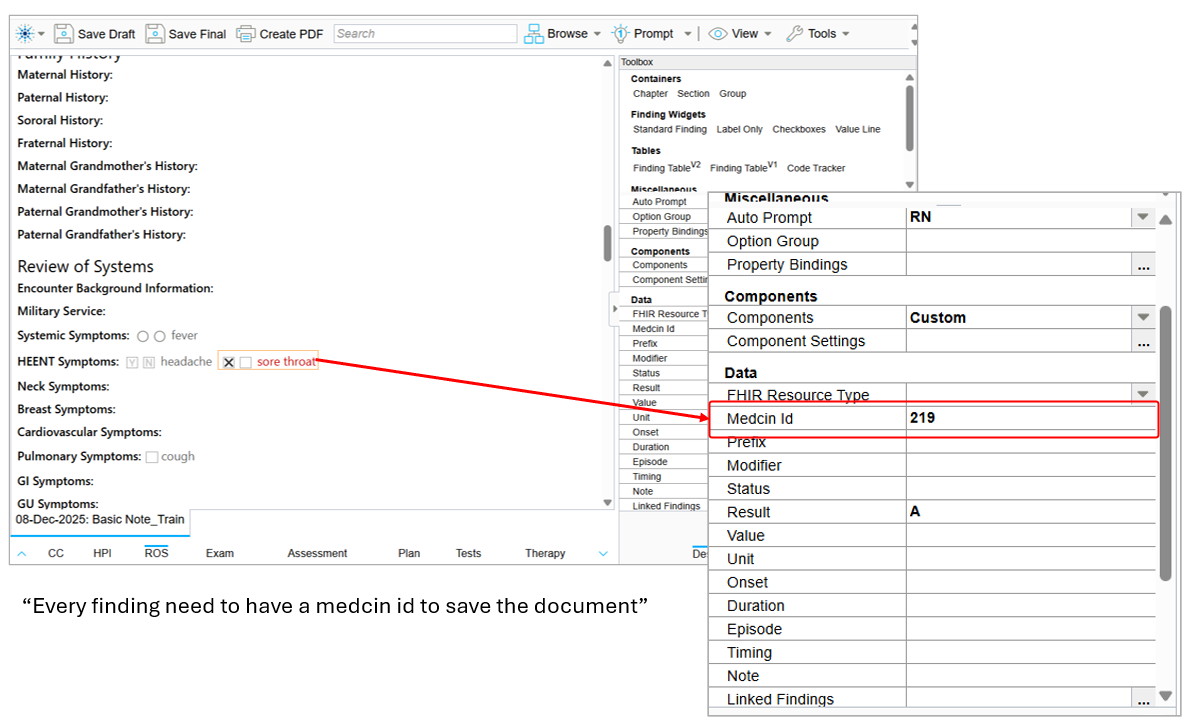Expand the Components dropdown set to Custom
The image size is (1197, 727).
pos(1142,318)
